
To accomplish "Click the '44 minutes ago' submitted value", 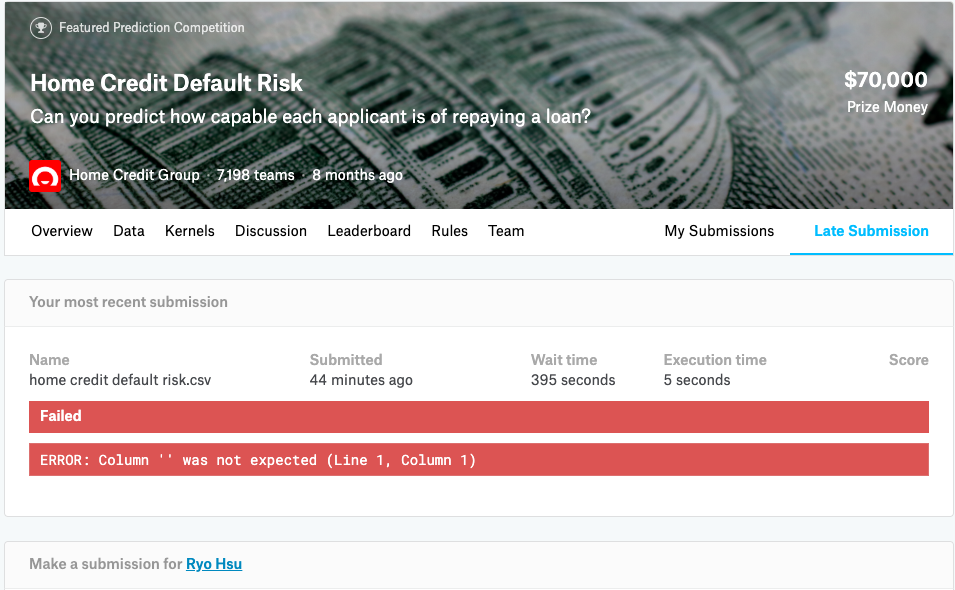I will (361, 381).
